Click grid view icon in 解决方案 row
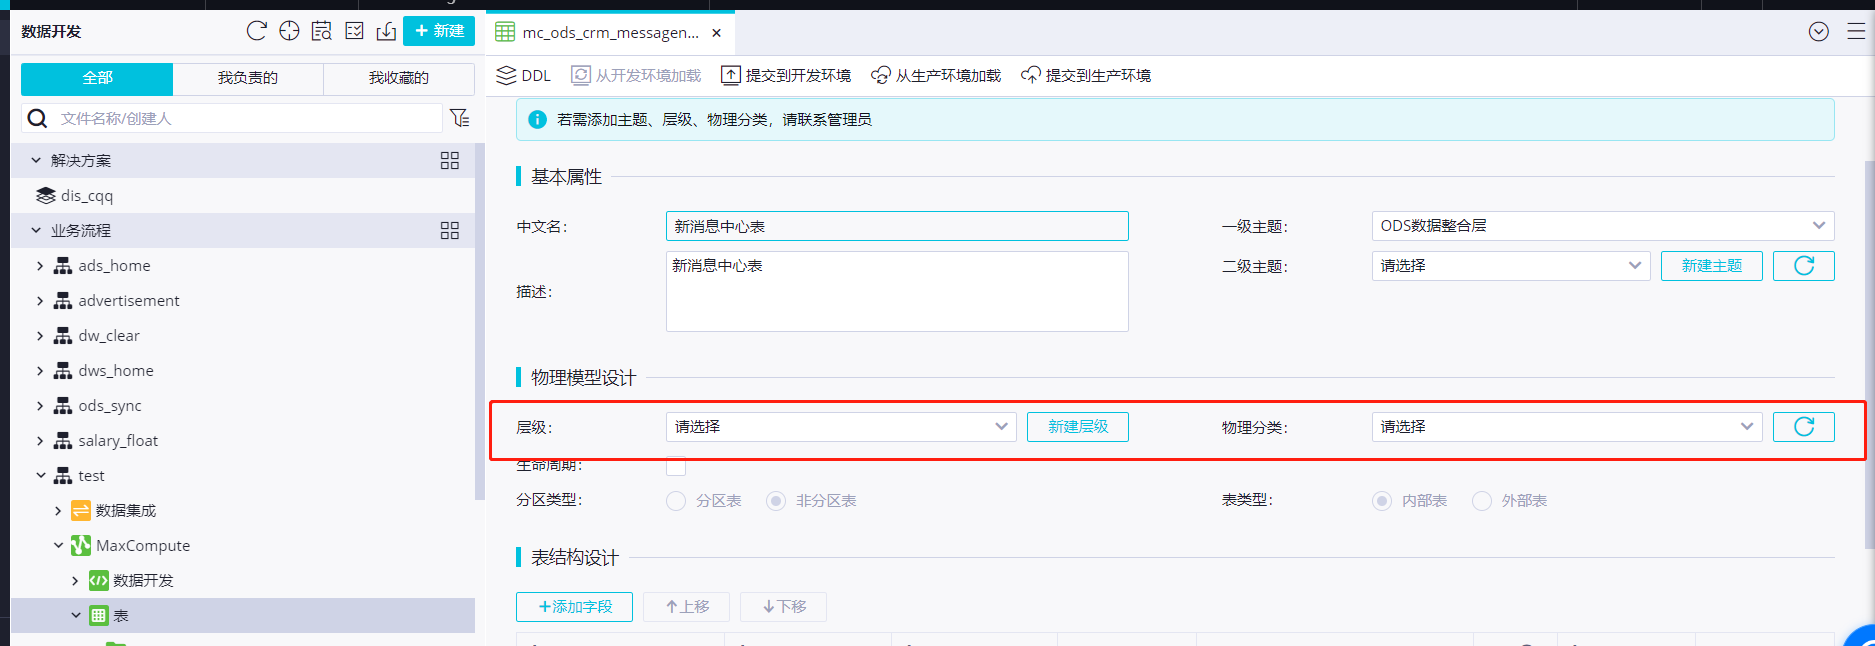This screenshot has width=1875, height=646. coord(450,161)
